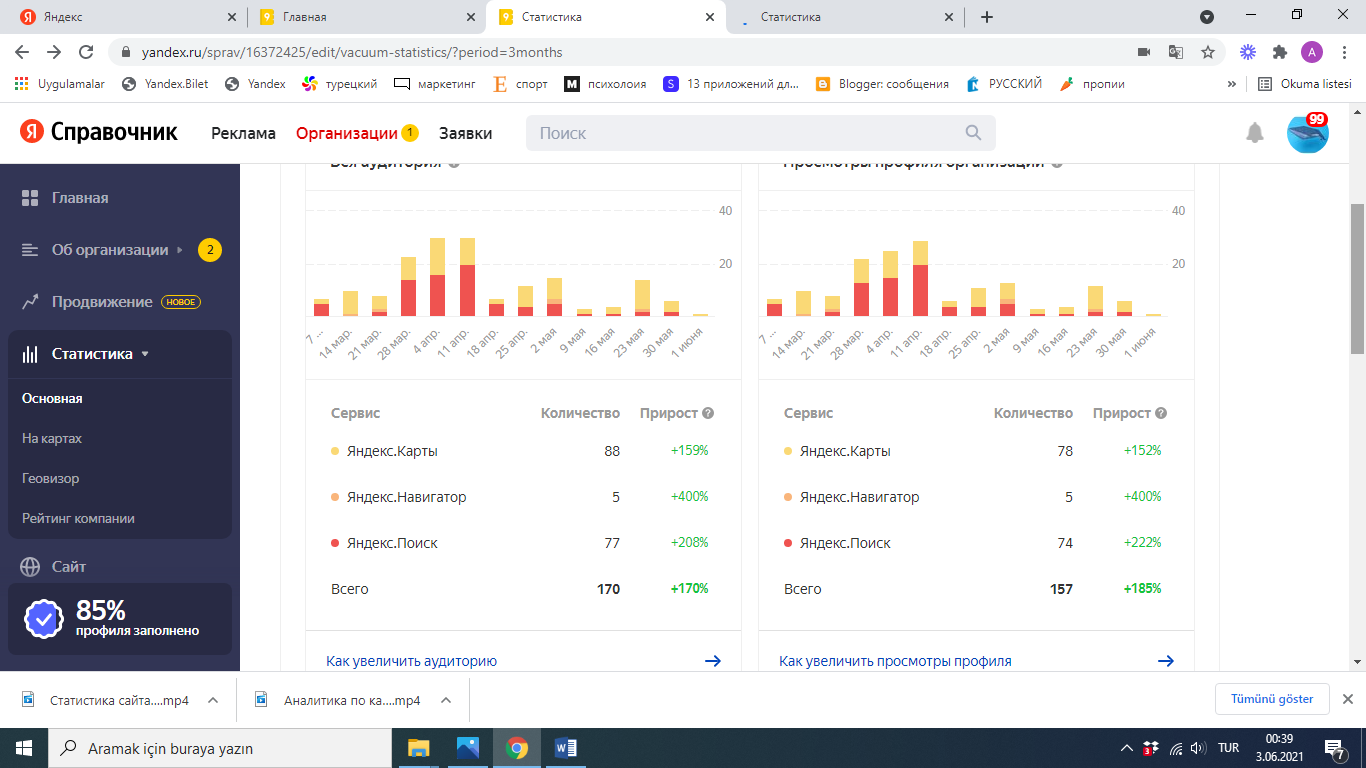
Task: Open Реклама in the top menu
Action: click(x=243, y=133)
